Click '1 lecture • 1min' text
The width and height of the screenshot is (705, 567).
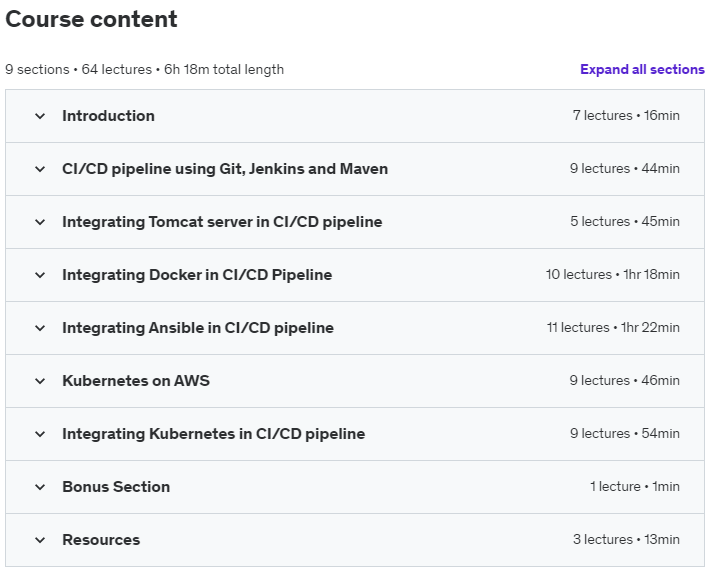(x=634, y=487)
